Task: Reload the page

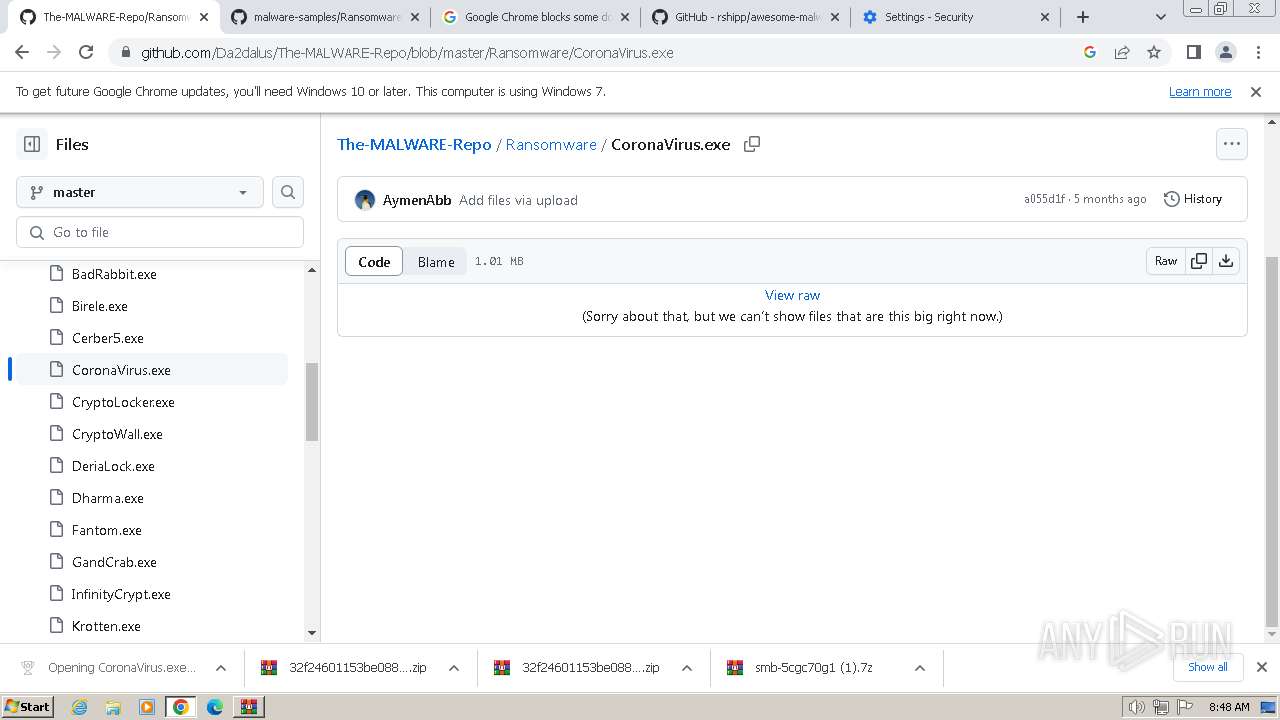Action: coord(86,52)
